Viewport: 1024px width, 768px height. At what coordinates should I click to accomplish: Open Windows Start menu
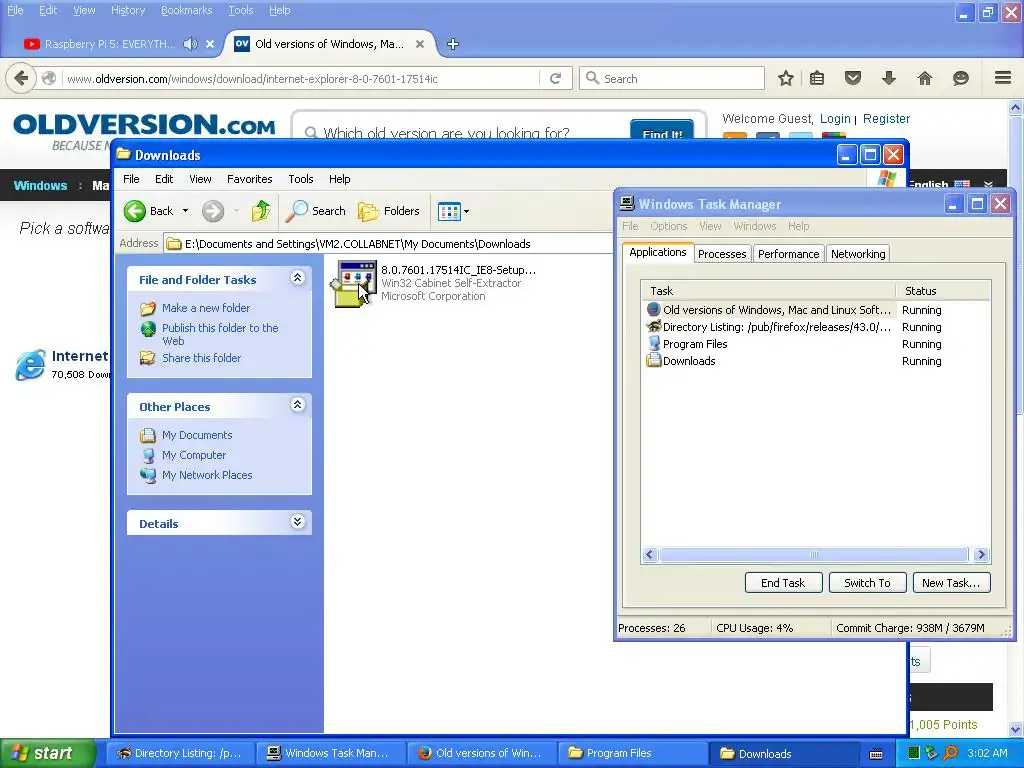pos(48,753)
